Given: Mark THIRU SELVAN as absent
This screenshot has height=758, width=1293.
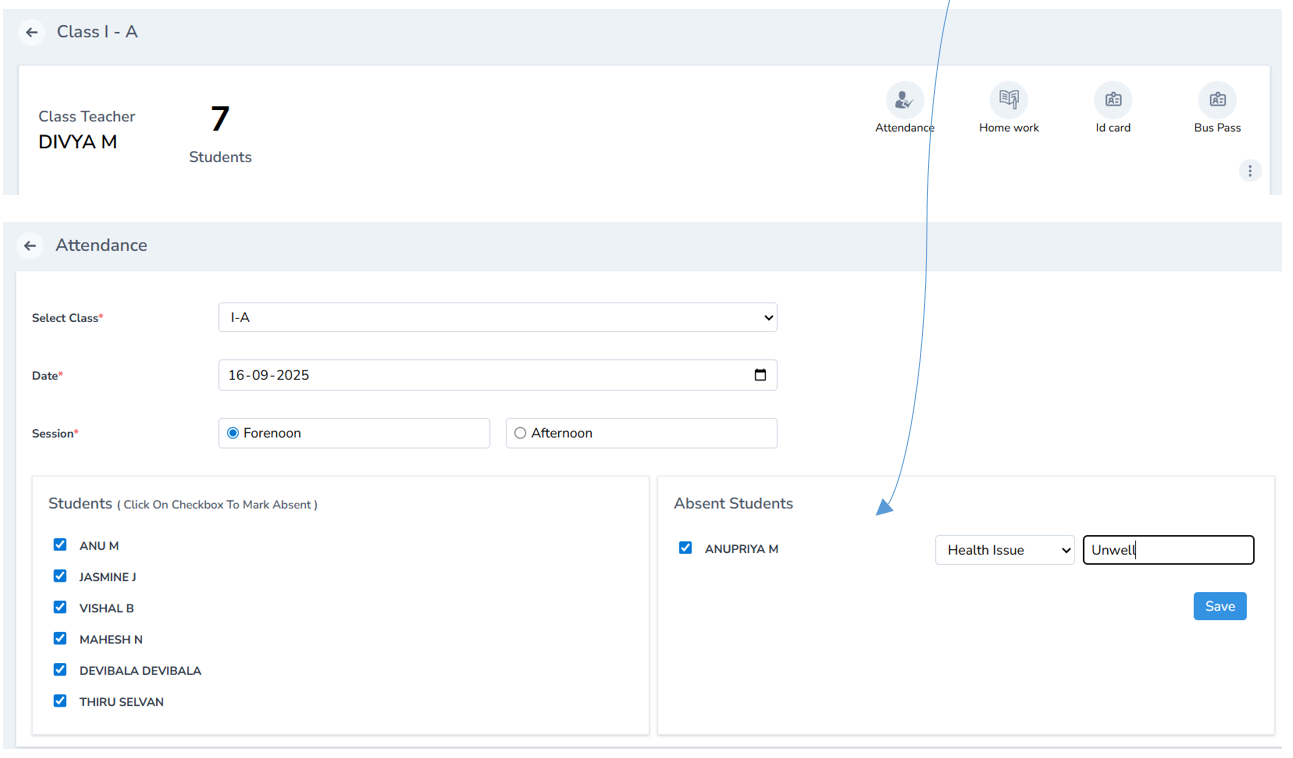Looking at the screenshot, I should point(59,701).
